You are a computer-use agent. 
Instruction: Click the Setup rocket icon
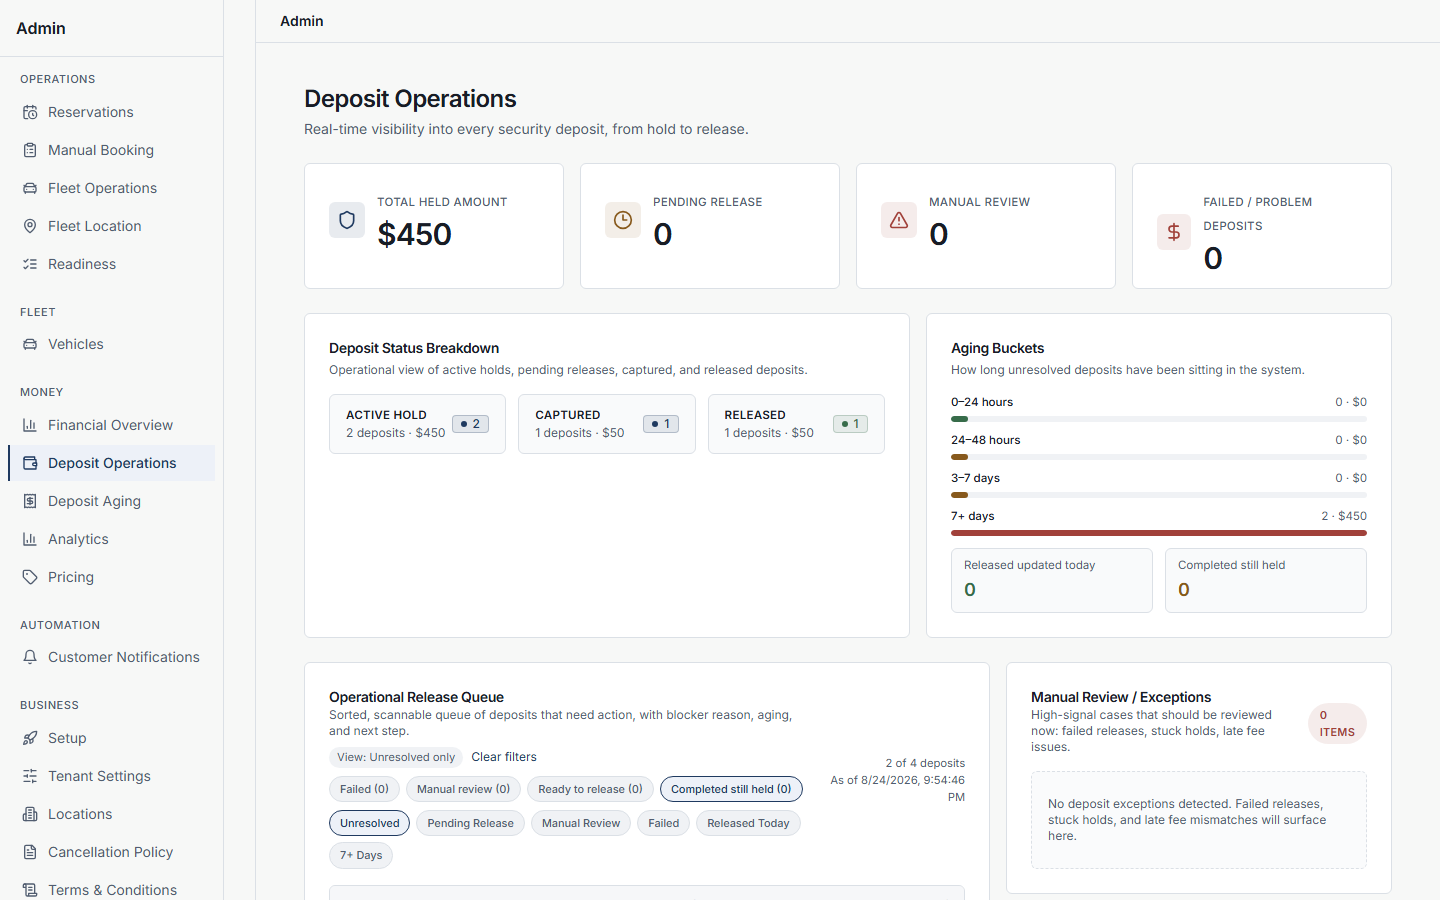(x=30, y=738)
